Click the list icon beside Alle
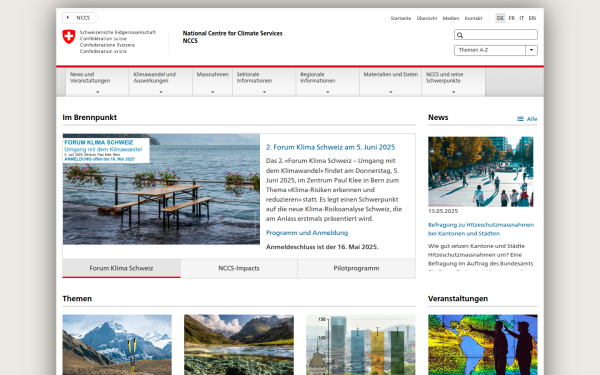Viewport: 600px width, 375px height. click(x=520, y=119)
